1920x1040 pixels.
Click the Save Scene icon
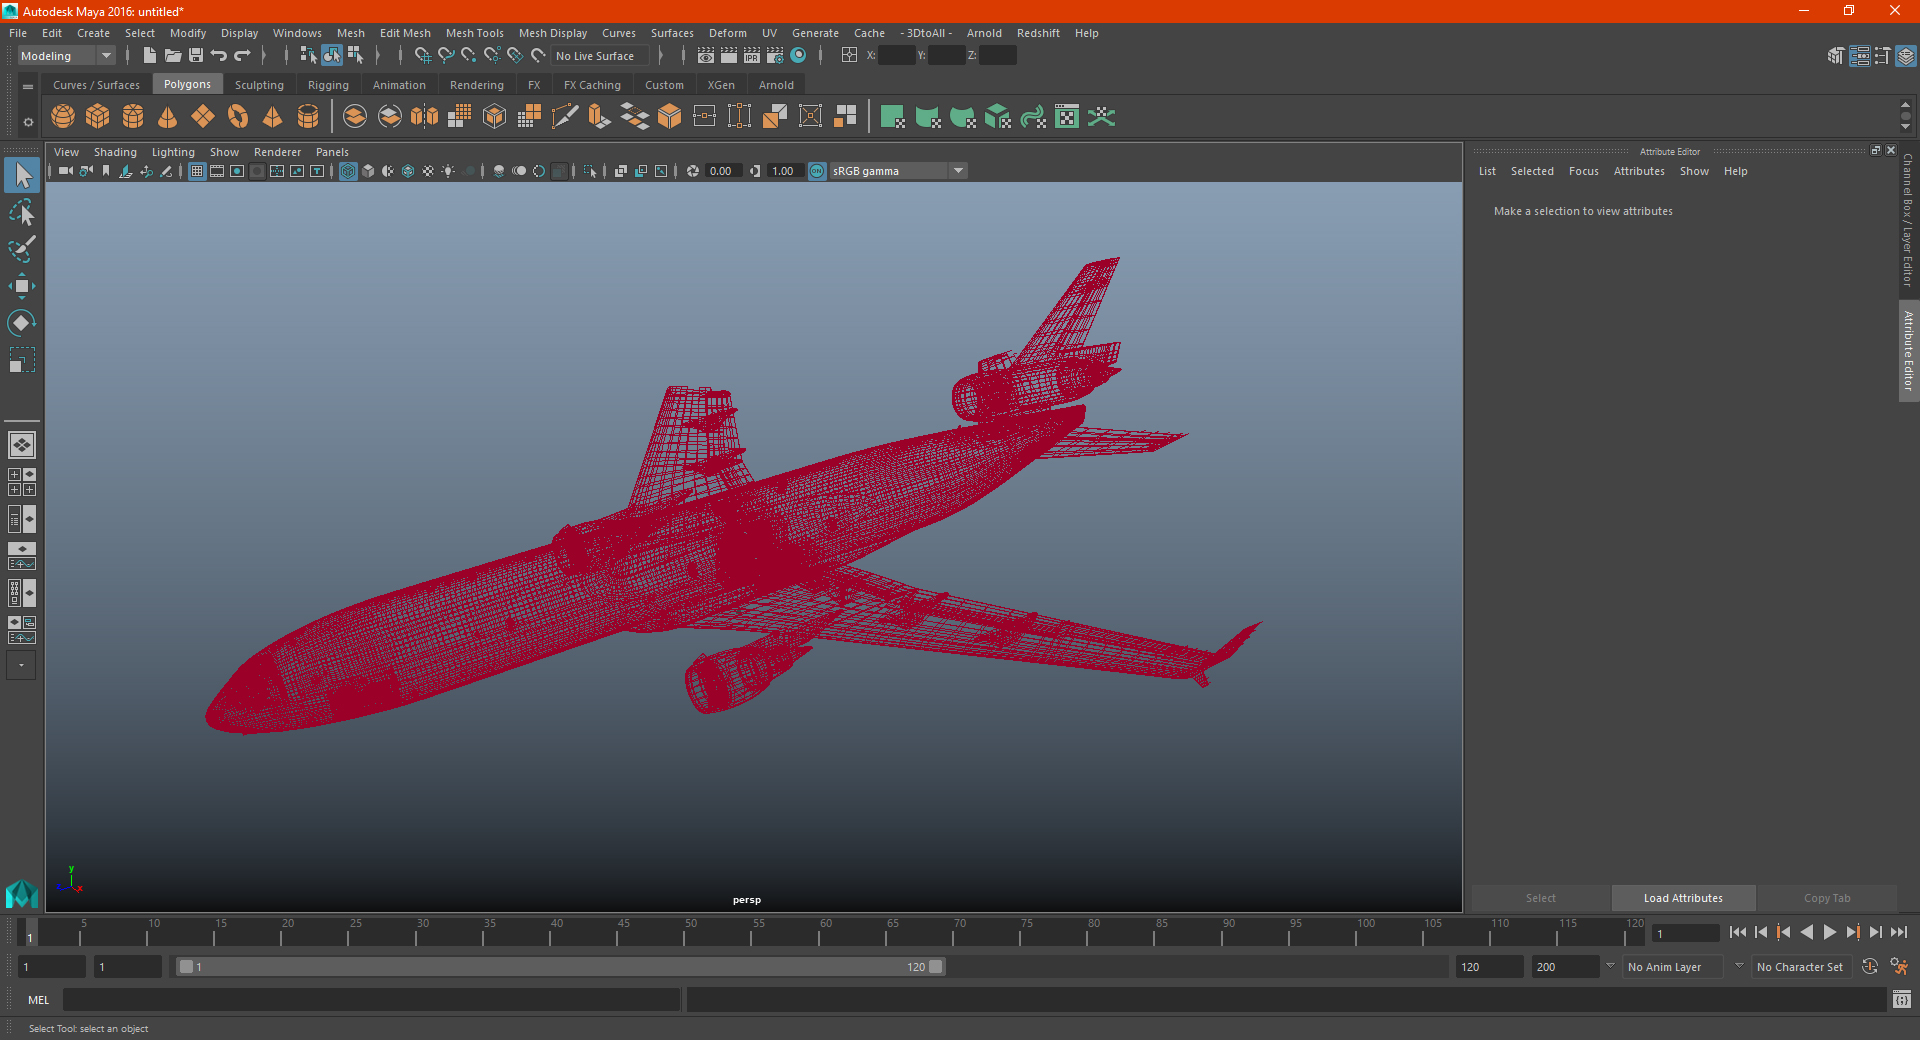196,55
